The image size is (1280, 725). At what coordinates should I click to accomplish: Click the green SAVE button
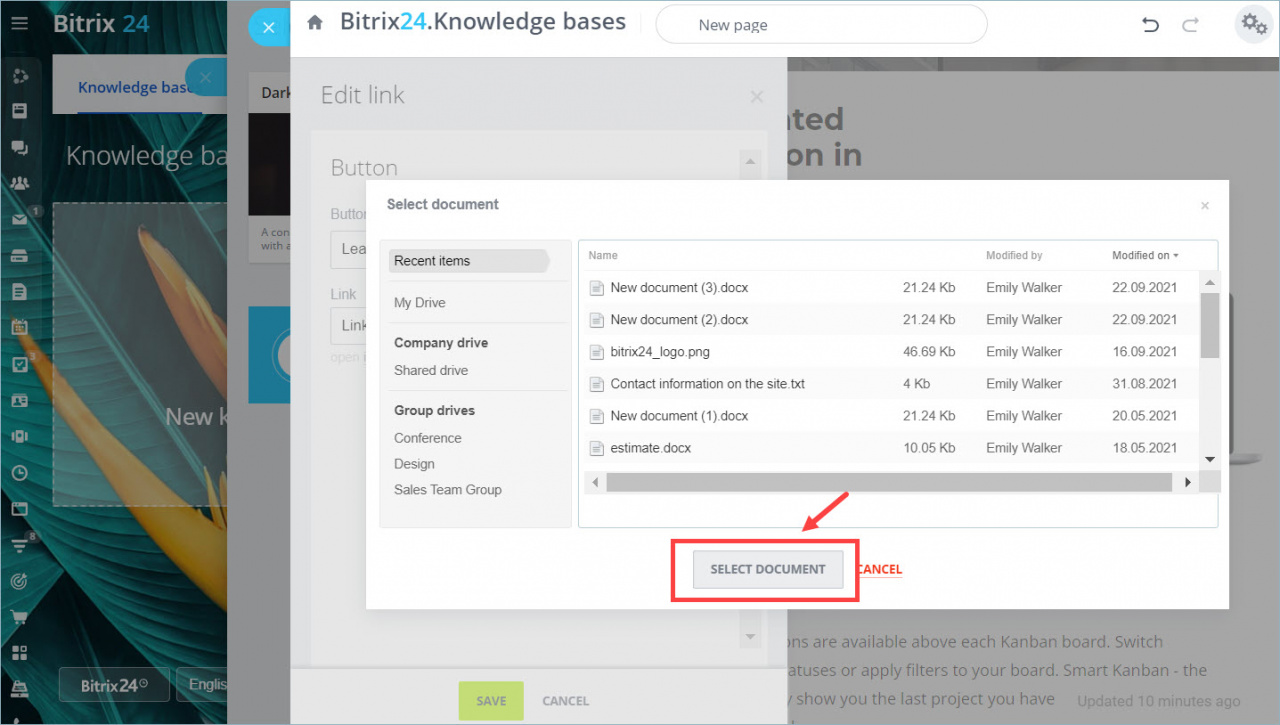pos(491,701)
